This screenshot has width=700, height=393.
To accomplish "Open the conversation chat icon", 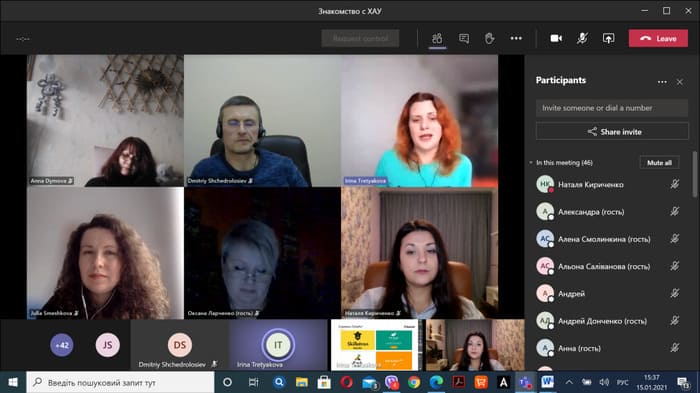I will (x=464, y=39).
